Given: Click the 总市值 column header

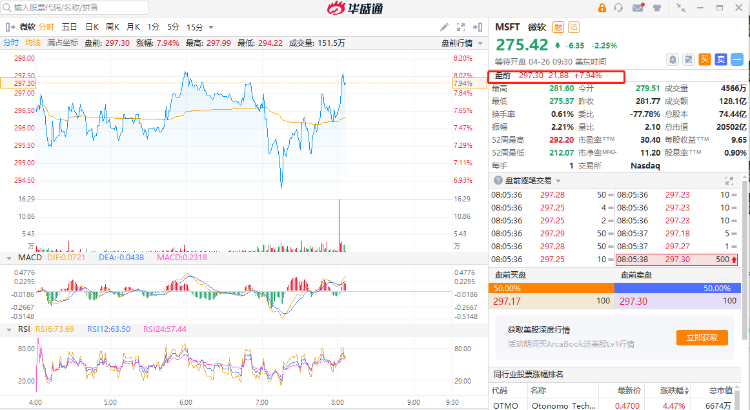Looking at the screenshot, I should 719,391.
